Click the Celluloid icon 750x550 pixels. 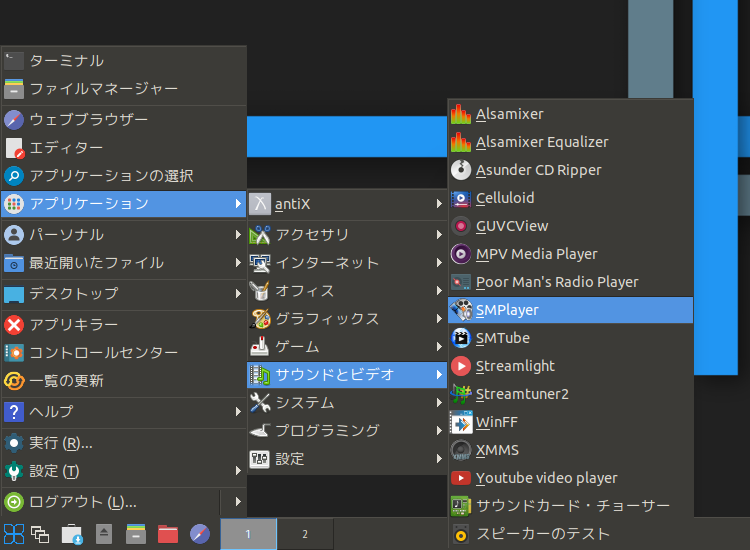pos(461,198)
